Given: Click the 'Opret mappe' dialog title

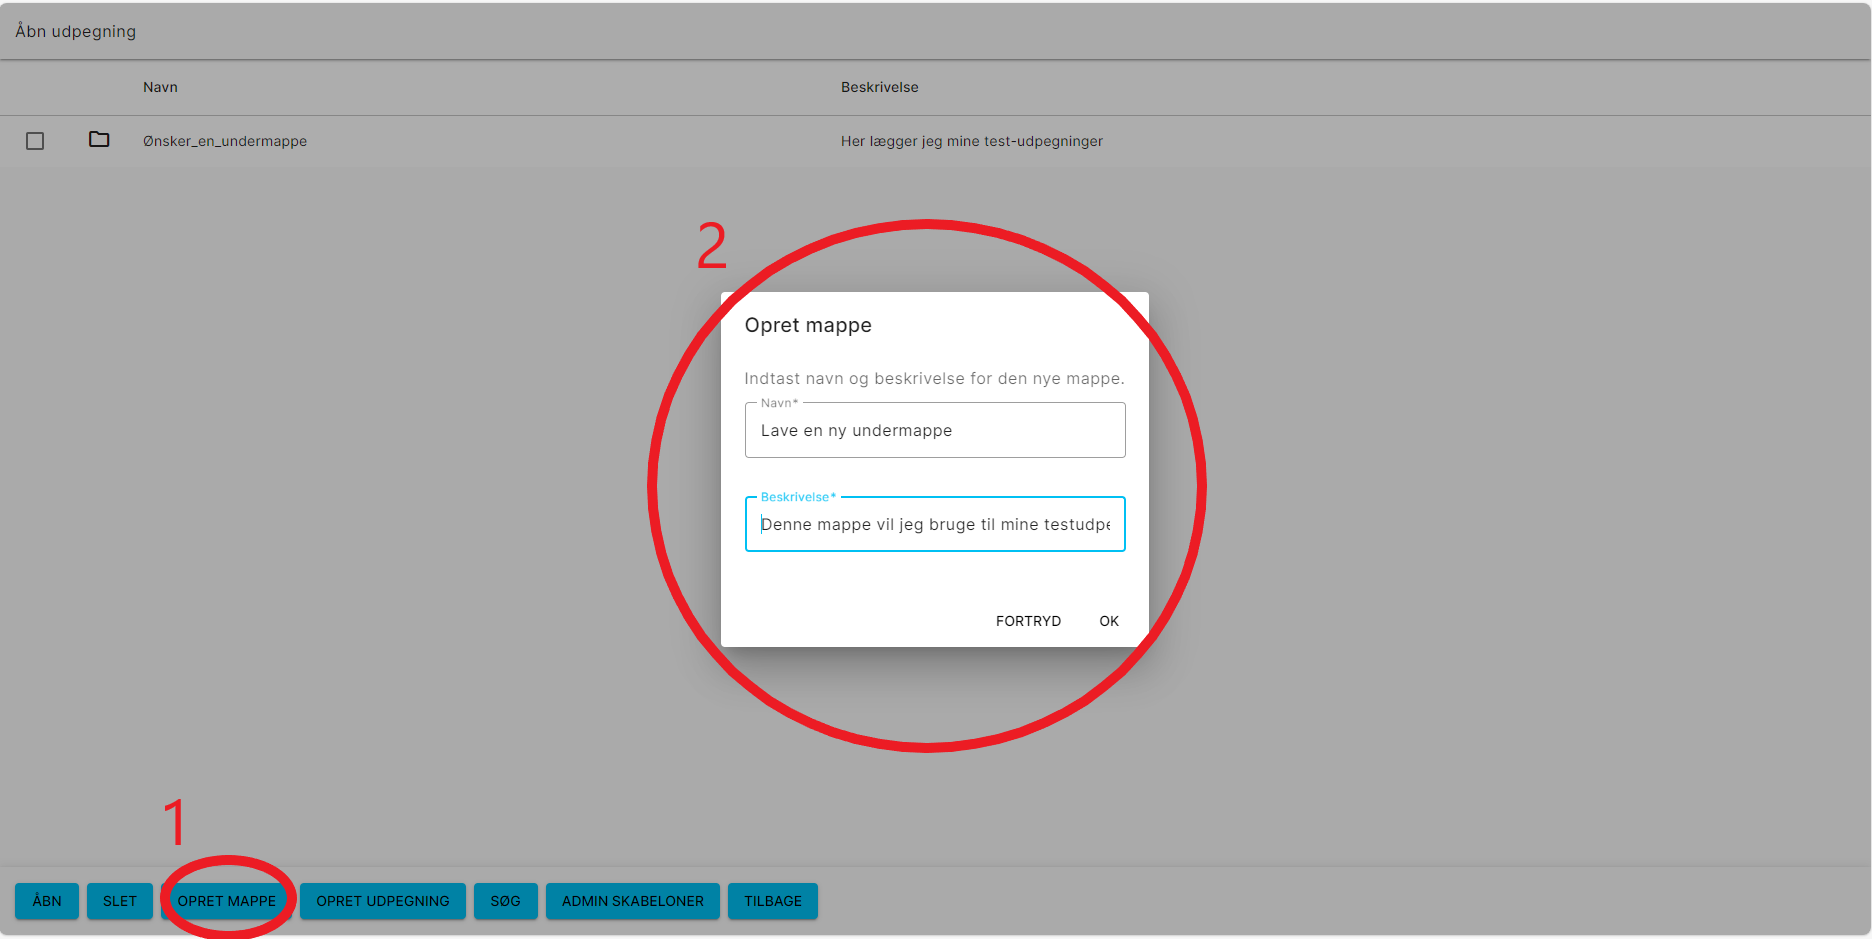Looking at the screenshot, I should pos(808,325).
